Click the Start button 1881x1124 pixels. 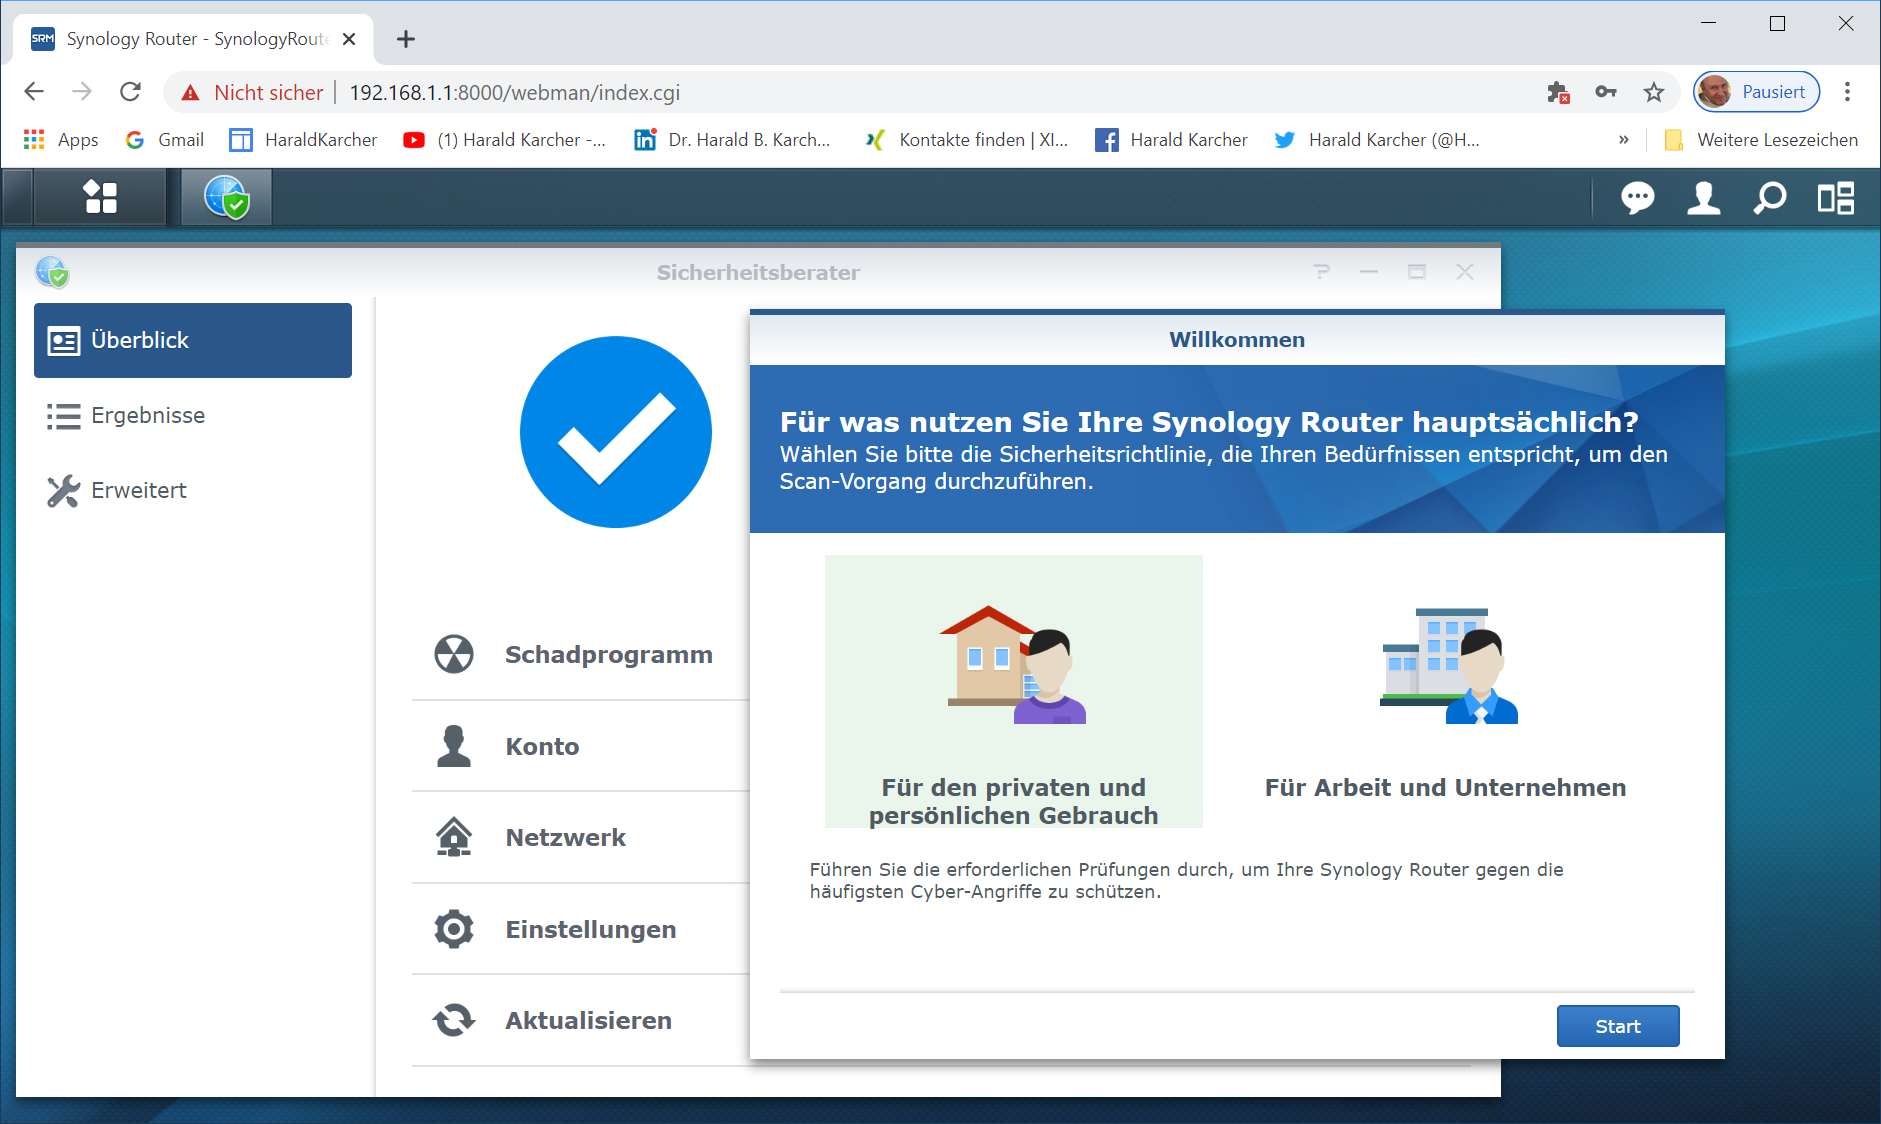(1618, 1026)
